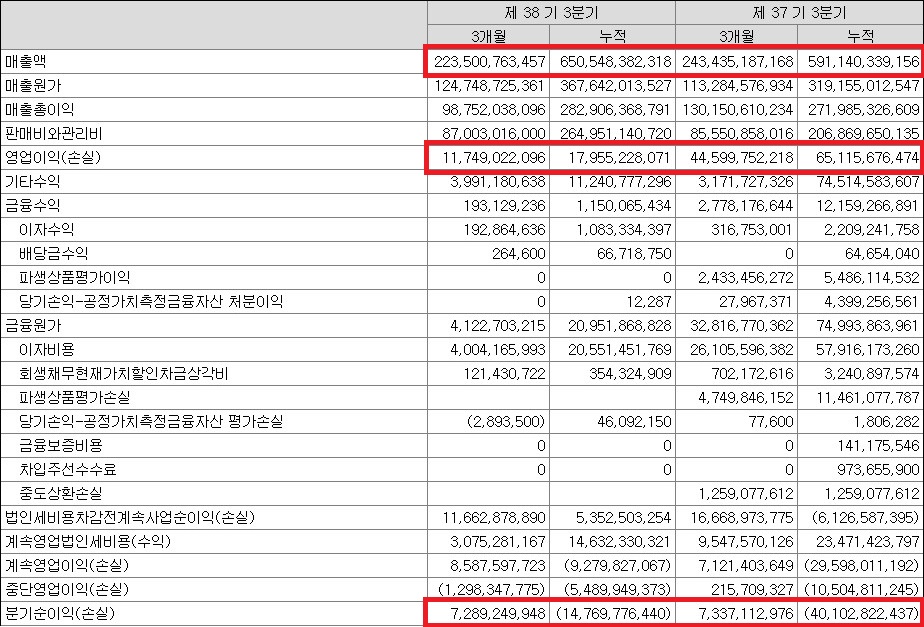Screen dimensions: 924x627
Task: Select the 매출총이익 row label
Action: [39, 109]
